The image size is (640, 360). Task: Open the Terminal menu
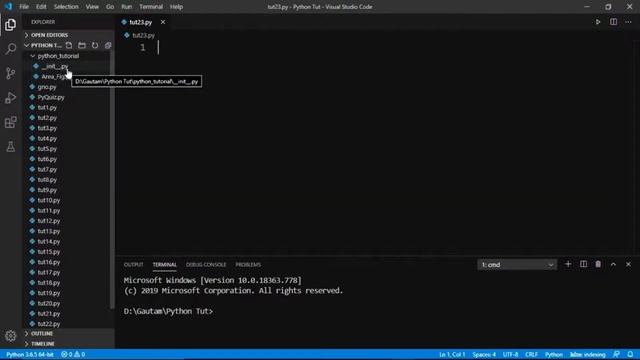pyautogui.click(x=151, y=7)
